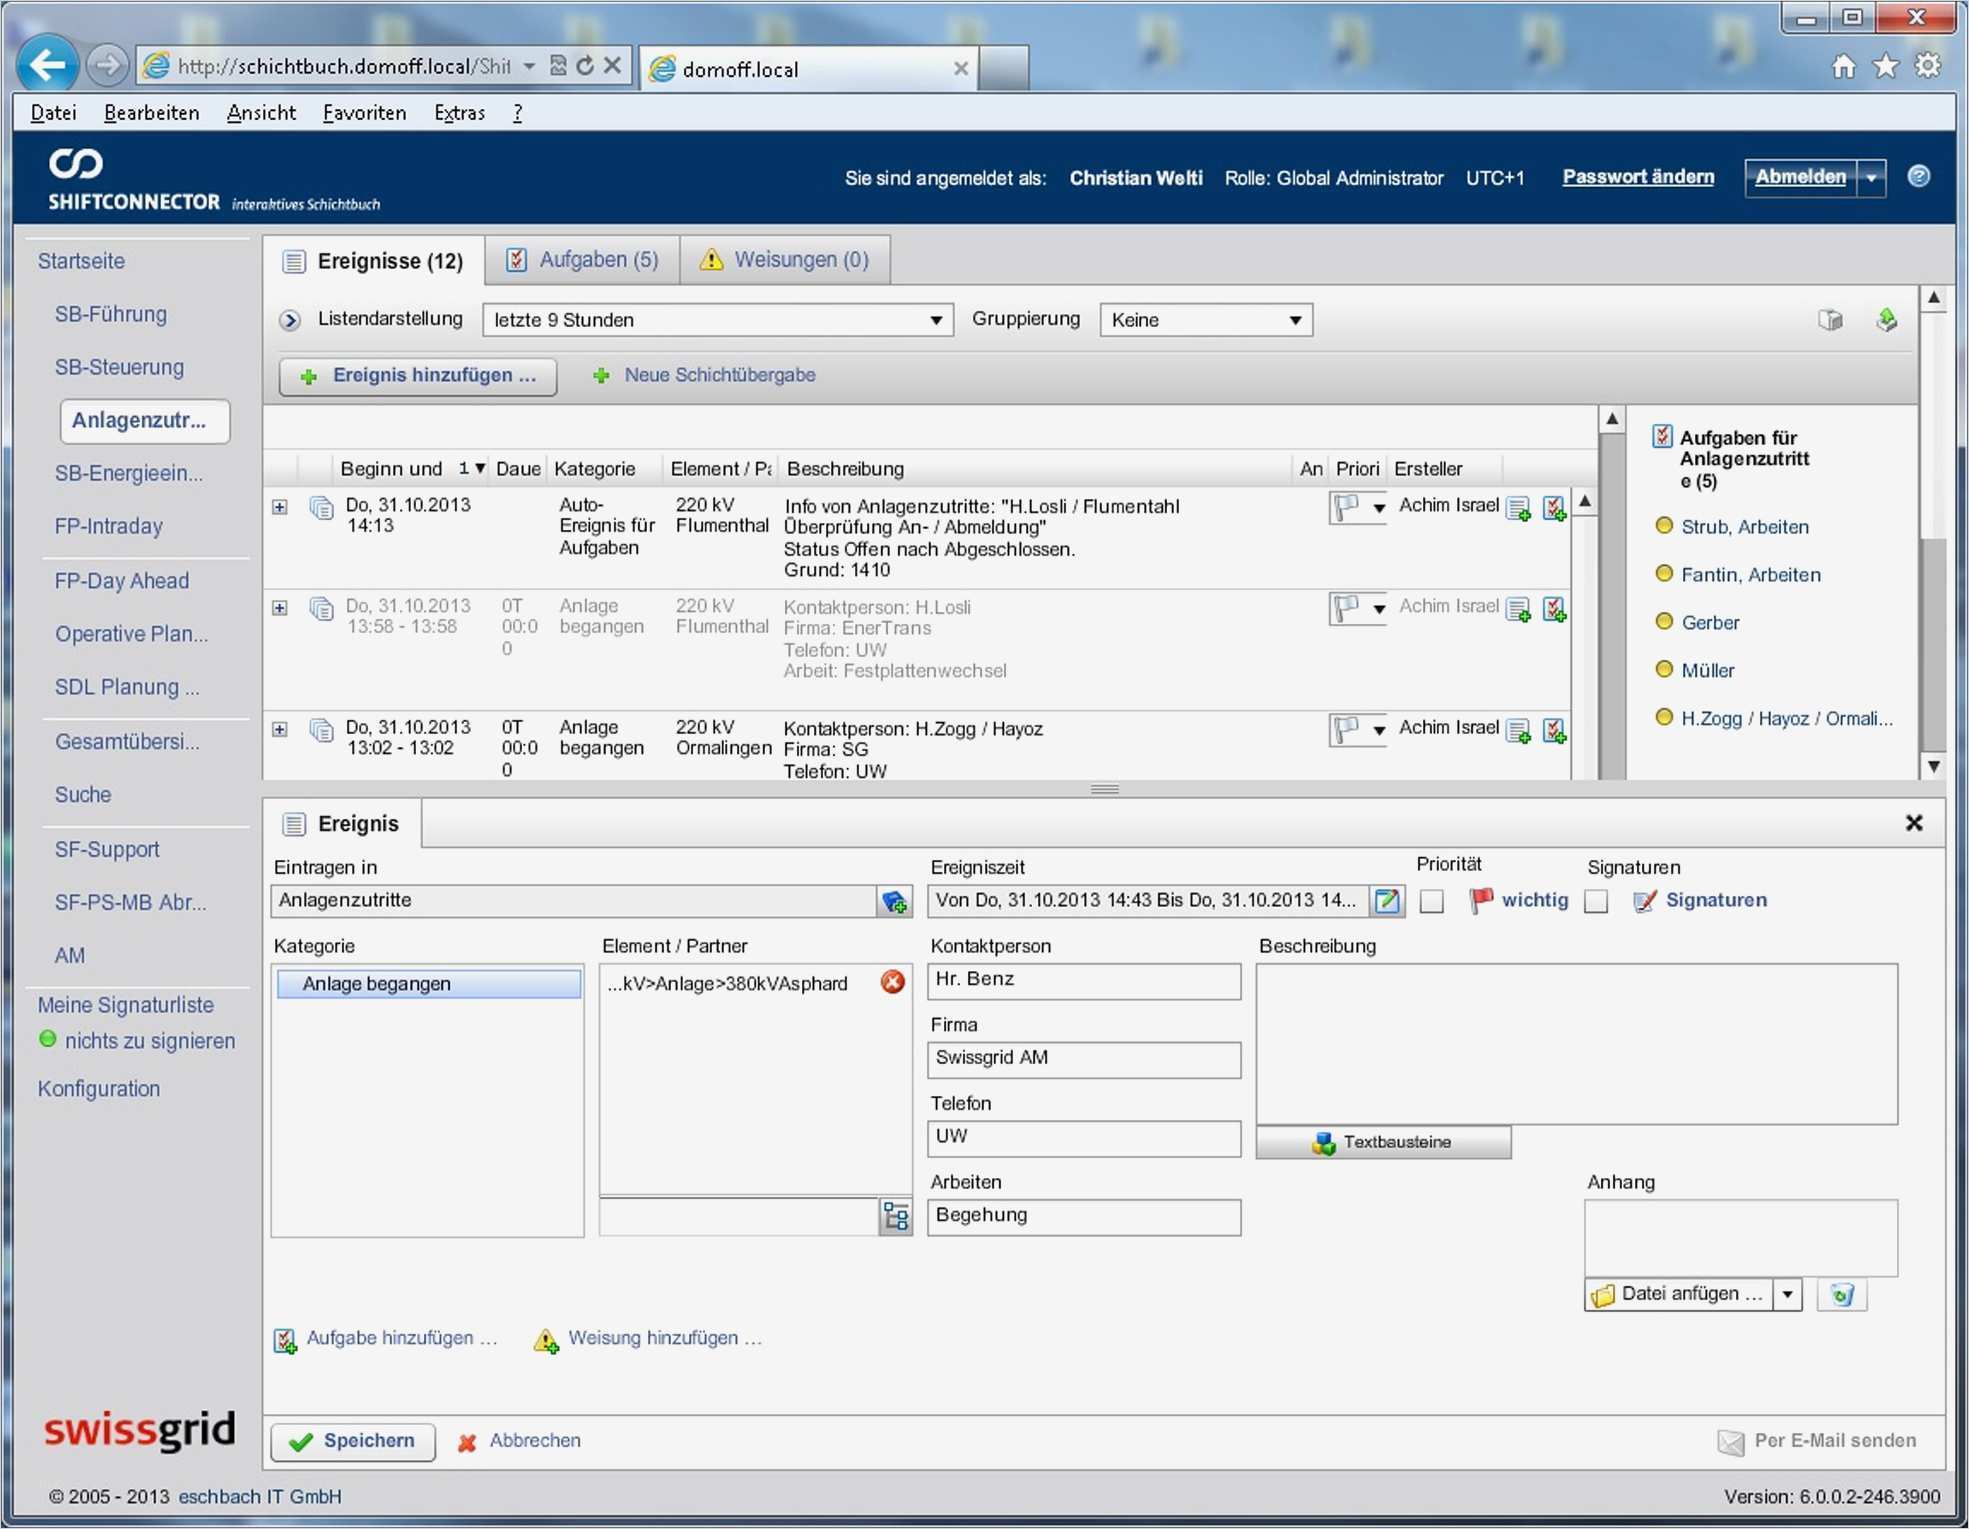Add task icon on first event row
1969x1529 pixels.
[1553, 508]
